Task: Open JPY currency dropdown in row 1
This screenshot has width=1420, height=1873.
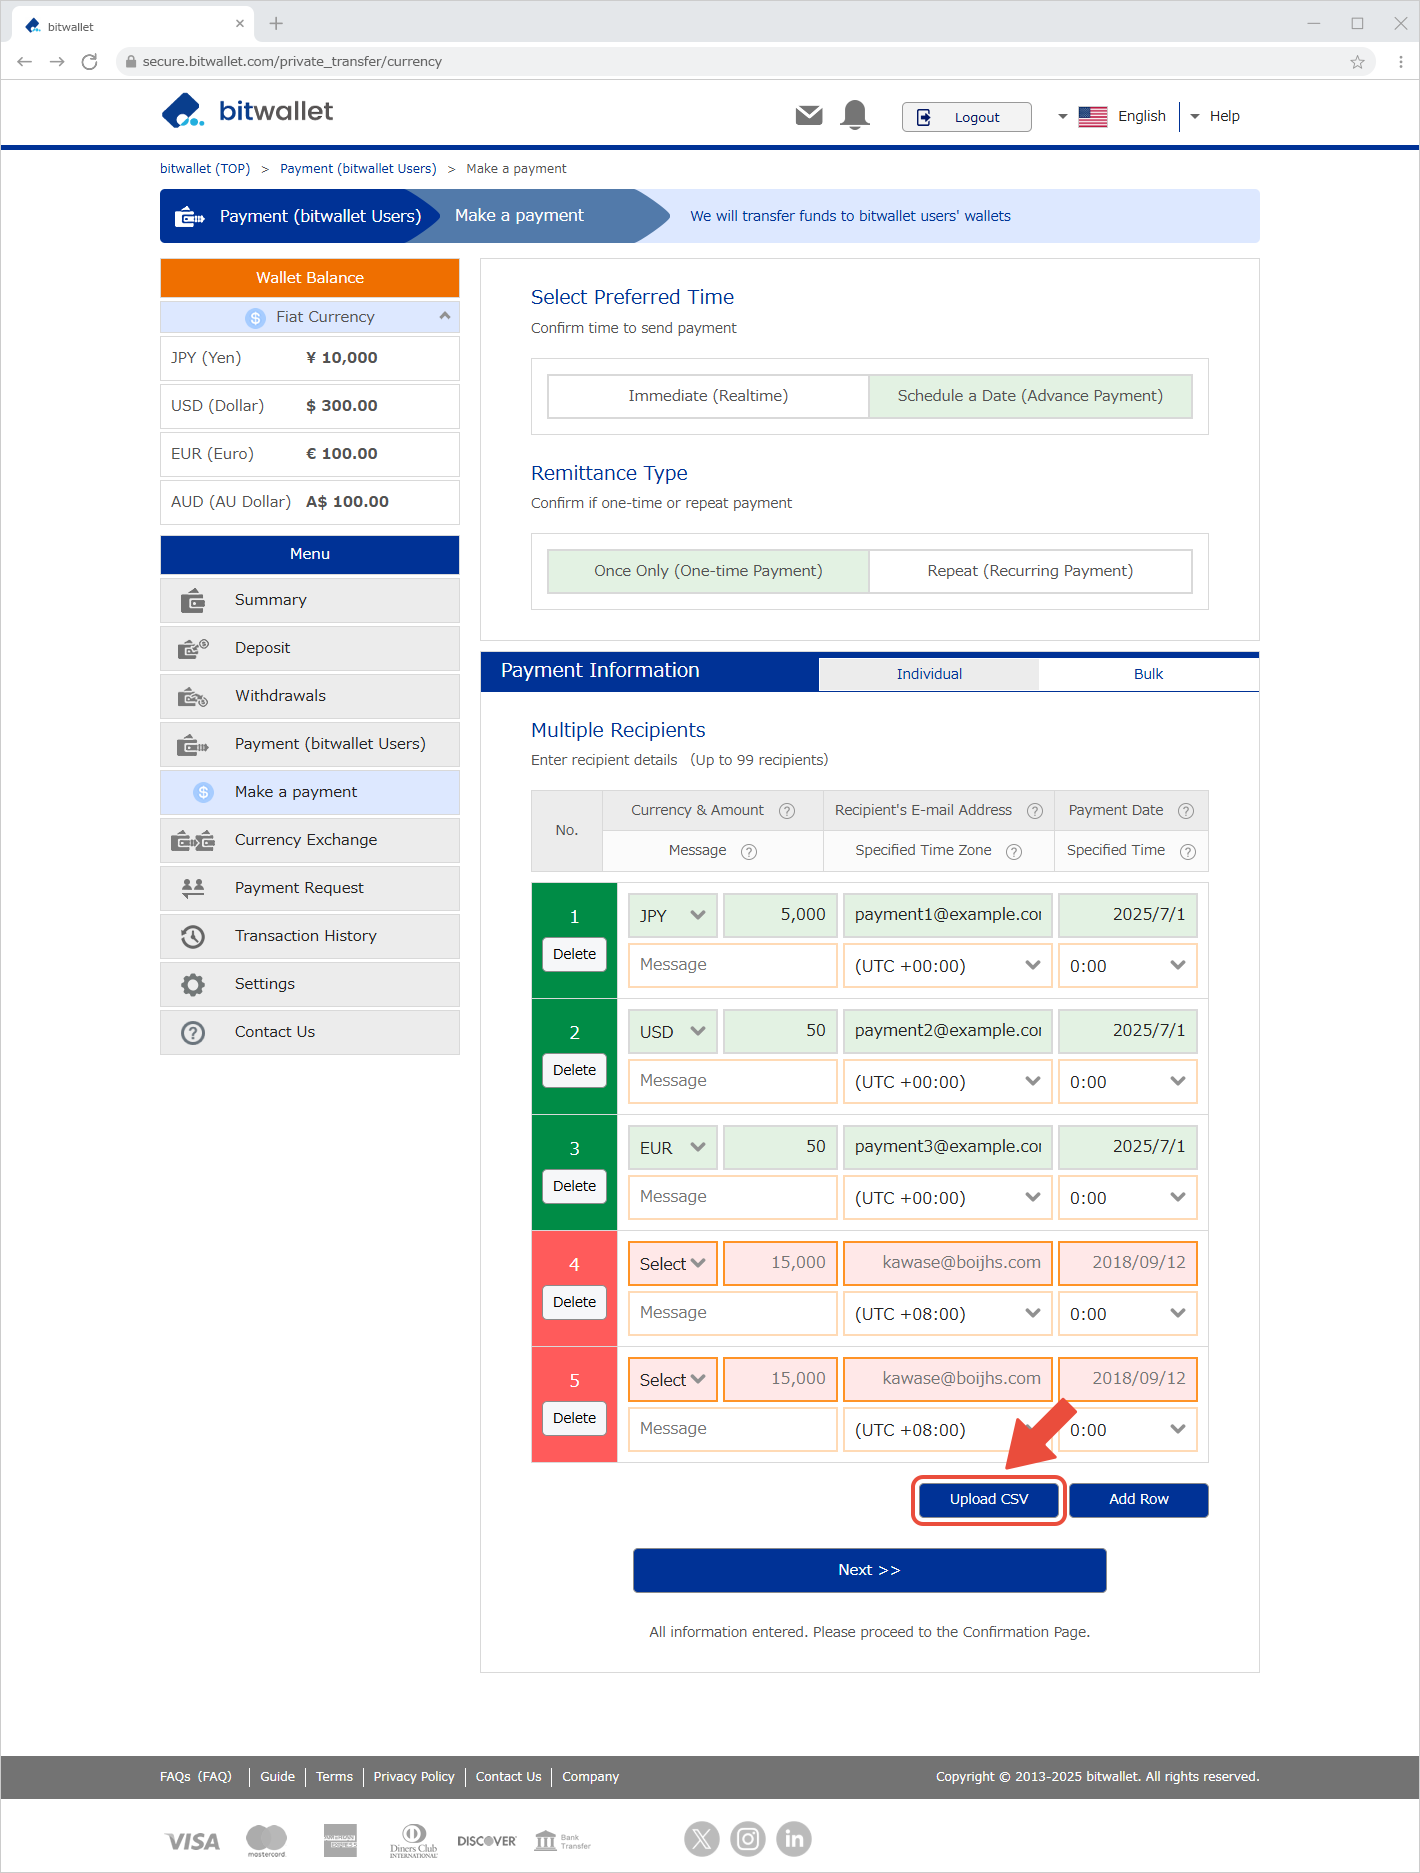Action: point(673,915)
